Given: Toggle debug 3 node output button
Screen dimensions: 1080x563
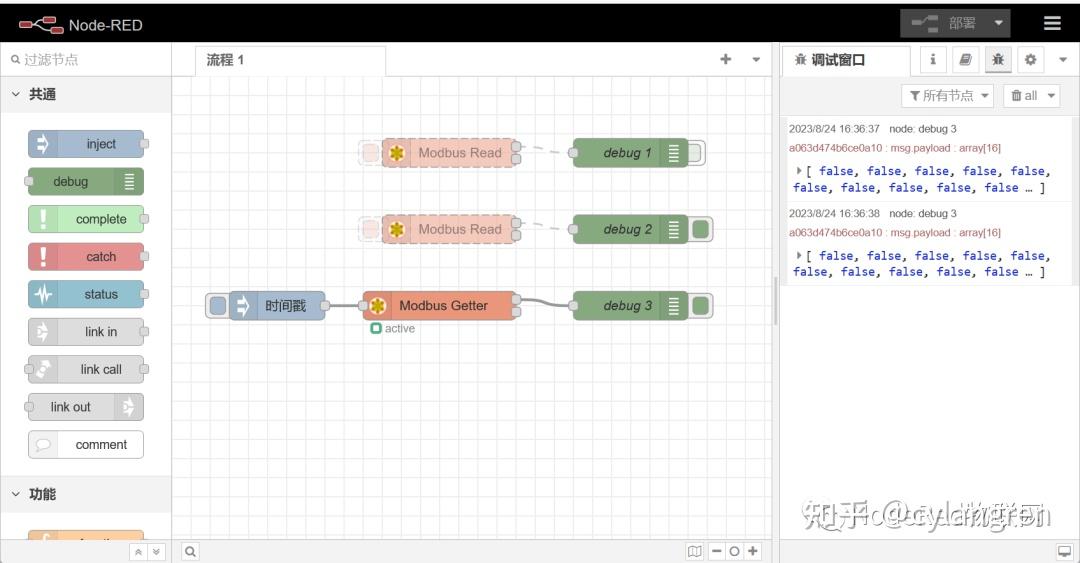Looking at the screenshot, I should click(701, 306).
